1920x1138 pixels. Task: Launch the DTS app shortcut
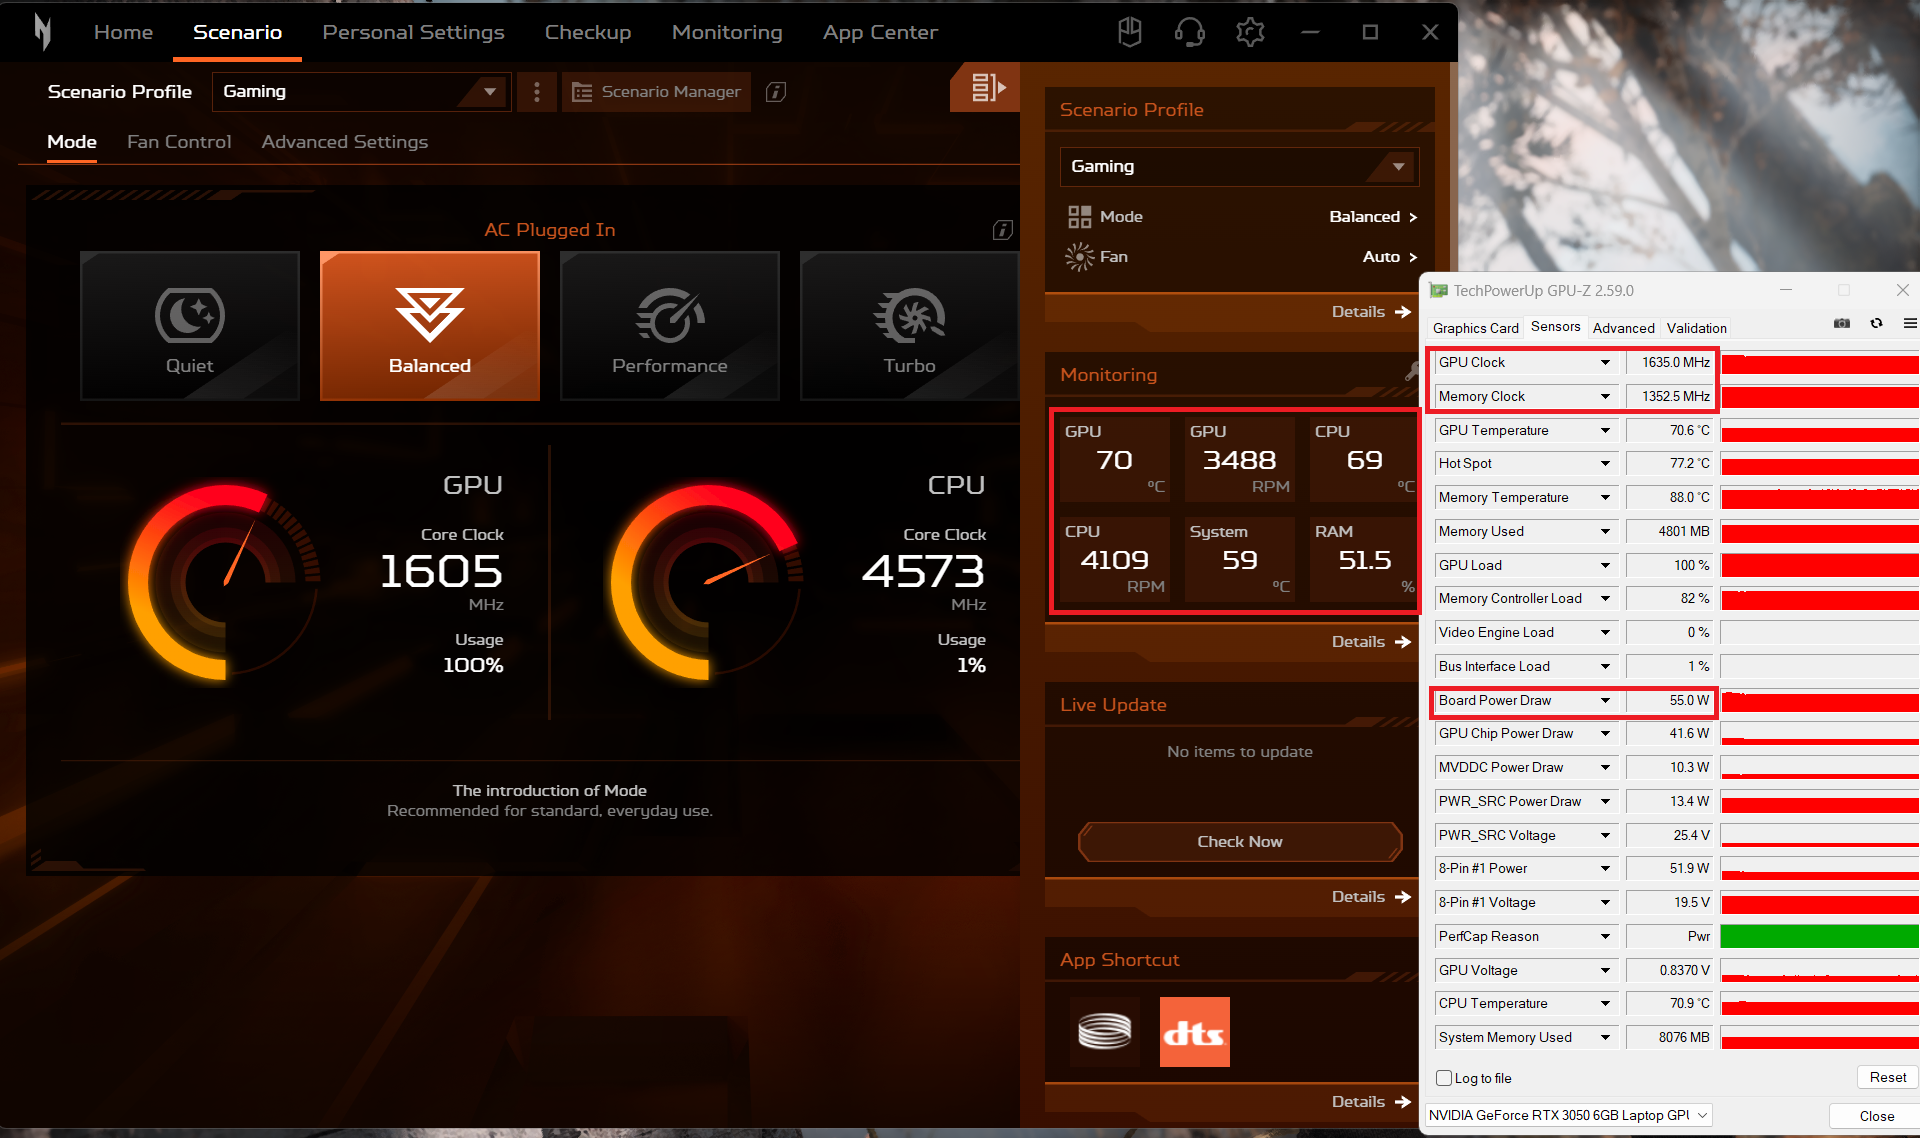tap(1195, 1032)
